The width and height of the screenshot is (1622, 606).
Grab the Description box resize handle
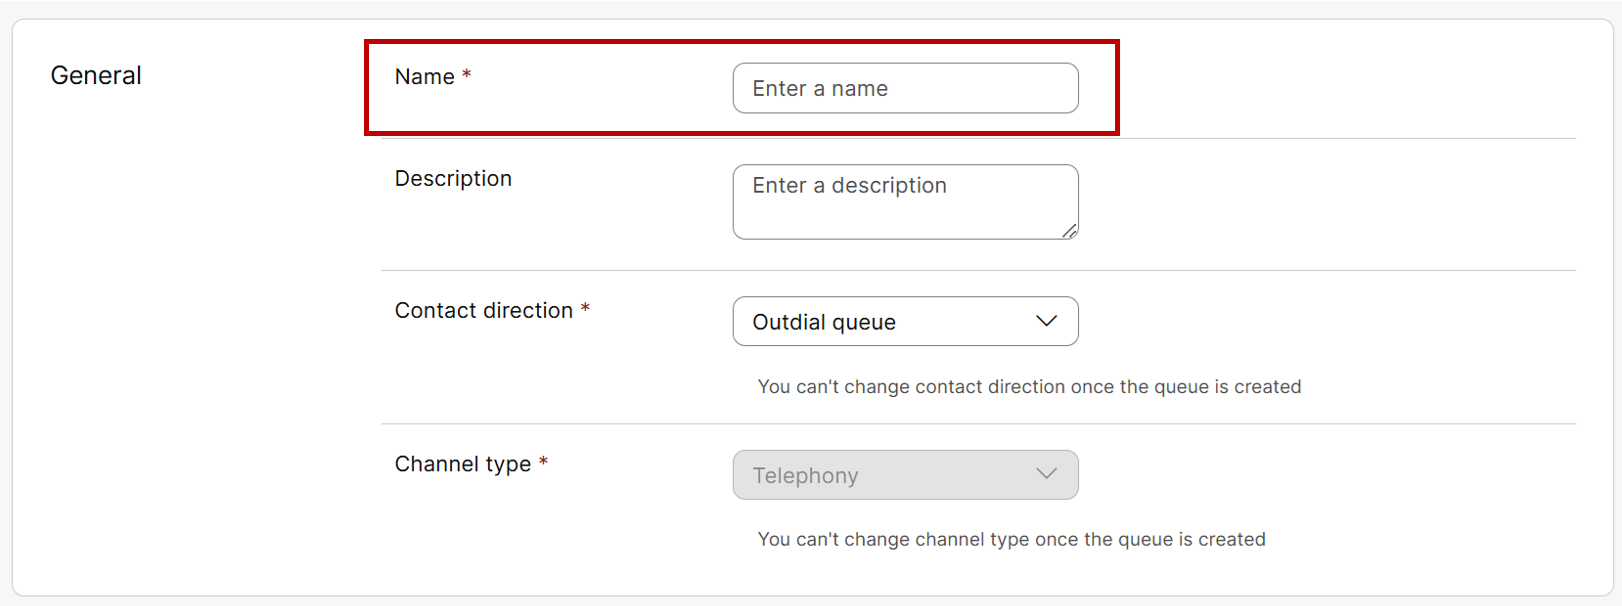[x=1069, y=231]
